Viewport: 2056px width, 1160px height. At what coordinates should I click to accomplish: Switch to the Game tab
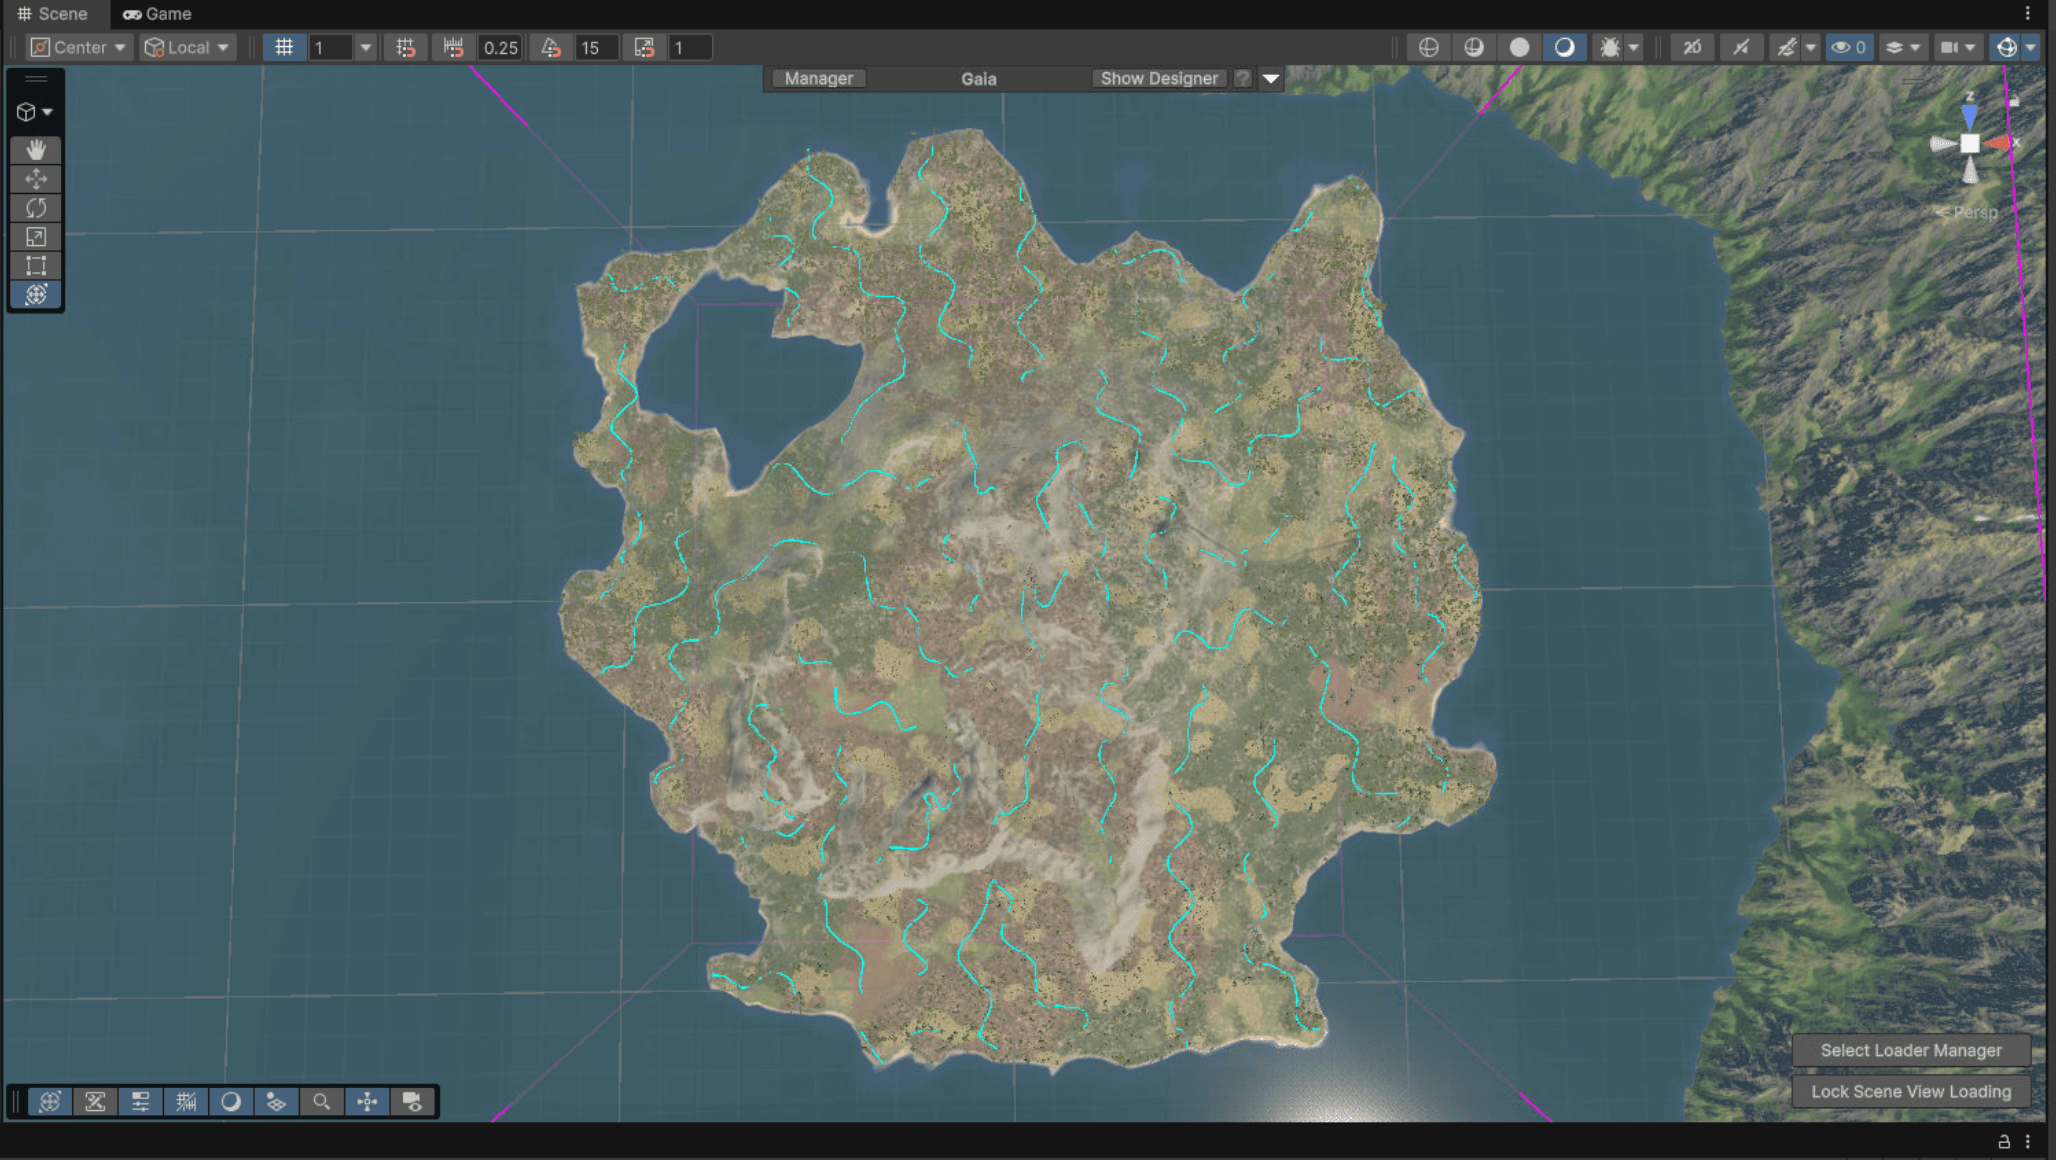tap(157, 14)
